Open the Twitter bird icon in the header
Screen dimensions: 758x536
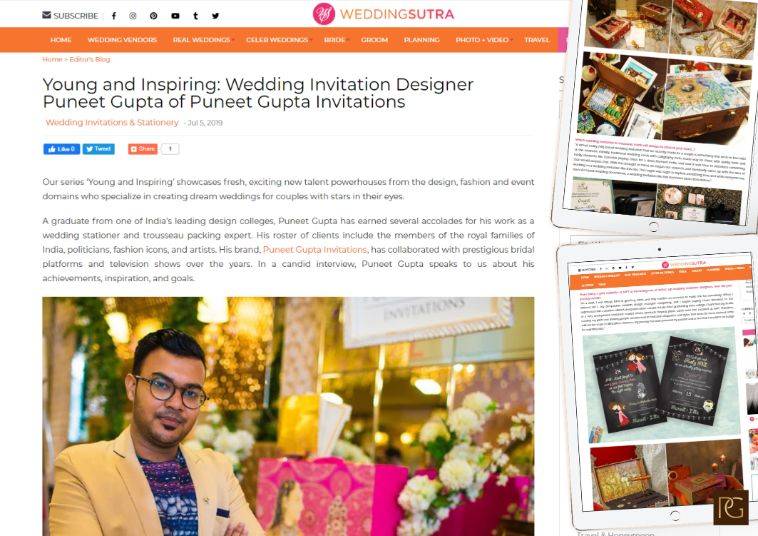pos(216,16)
